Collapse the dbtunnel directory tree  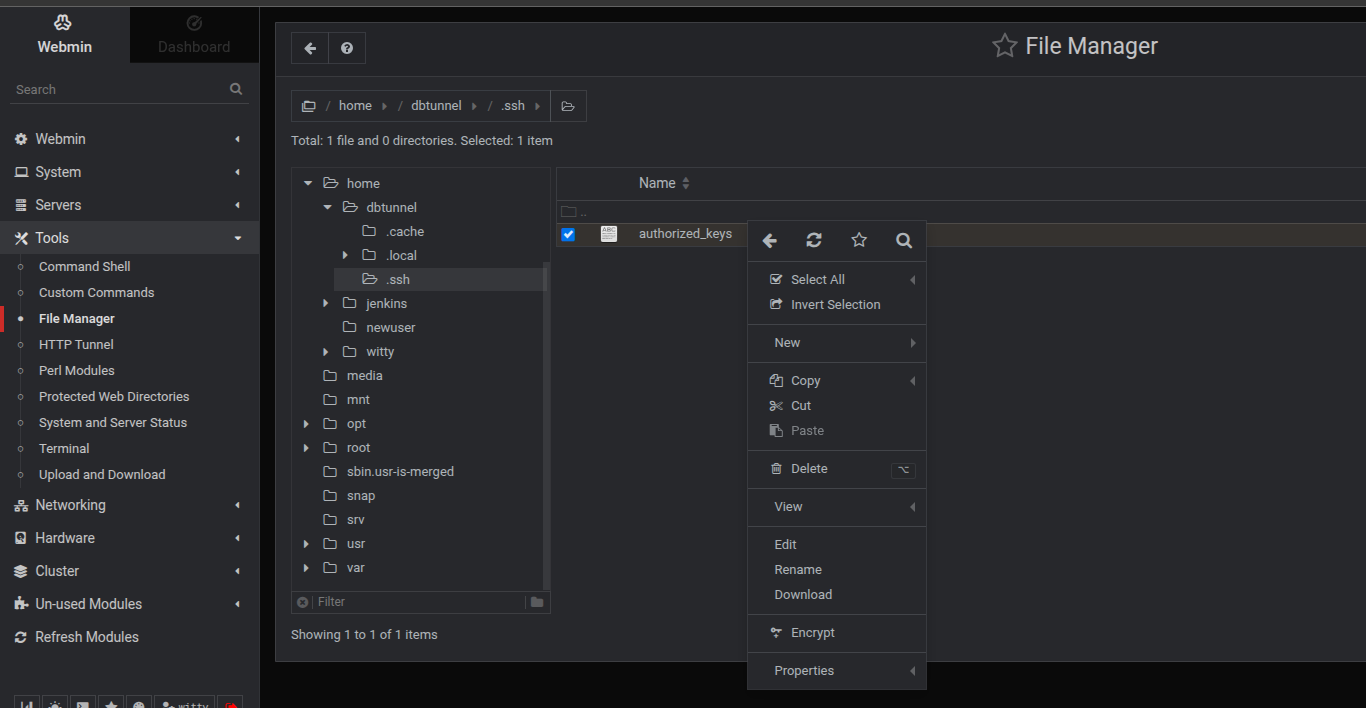point(326,207)
